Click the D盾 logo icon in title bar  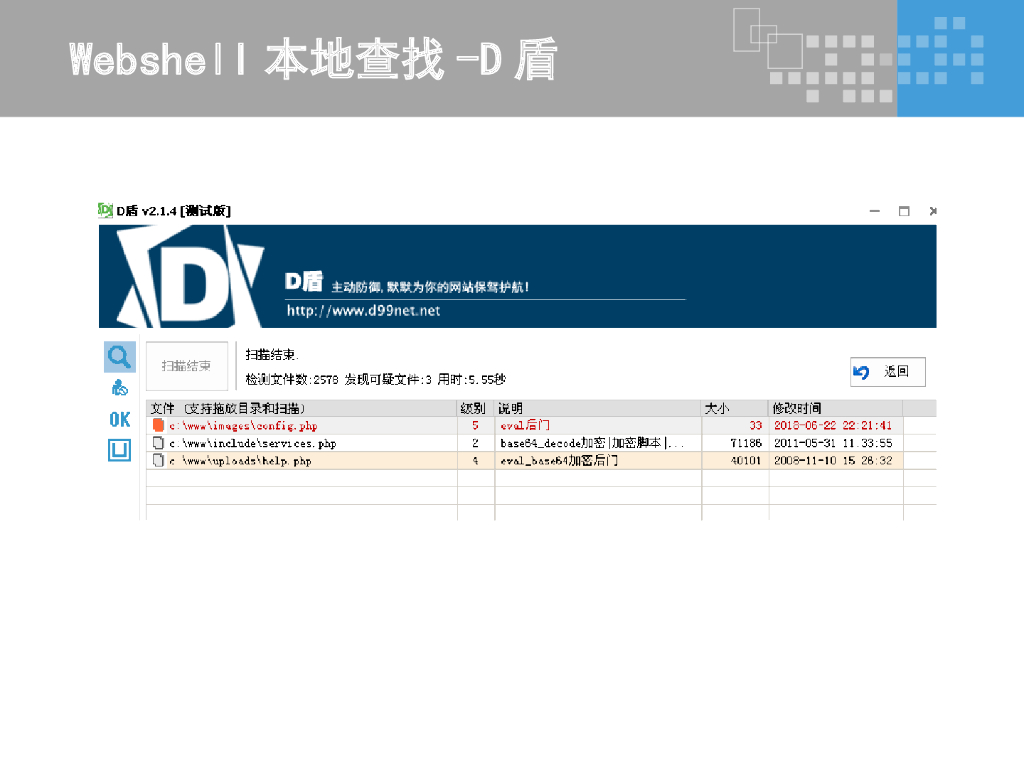[105, 210]
